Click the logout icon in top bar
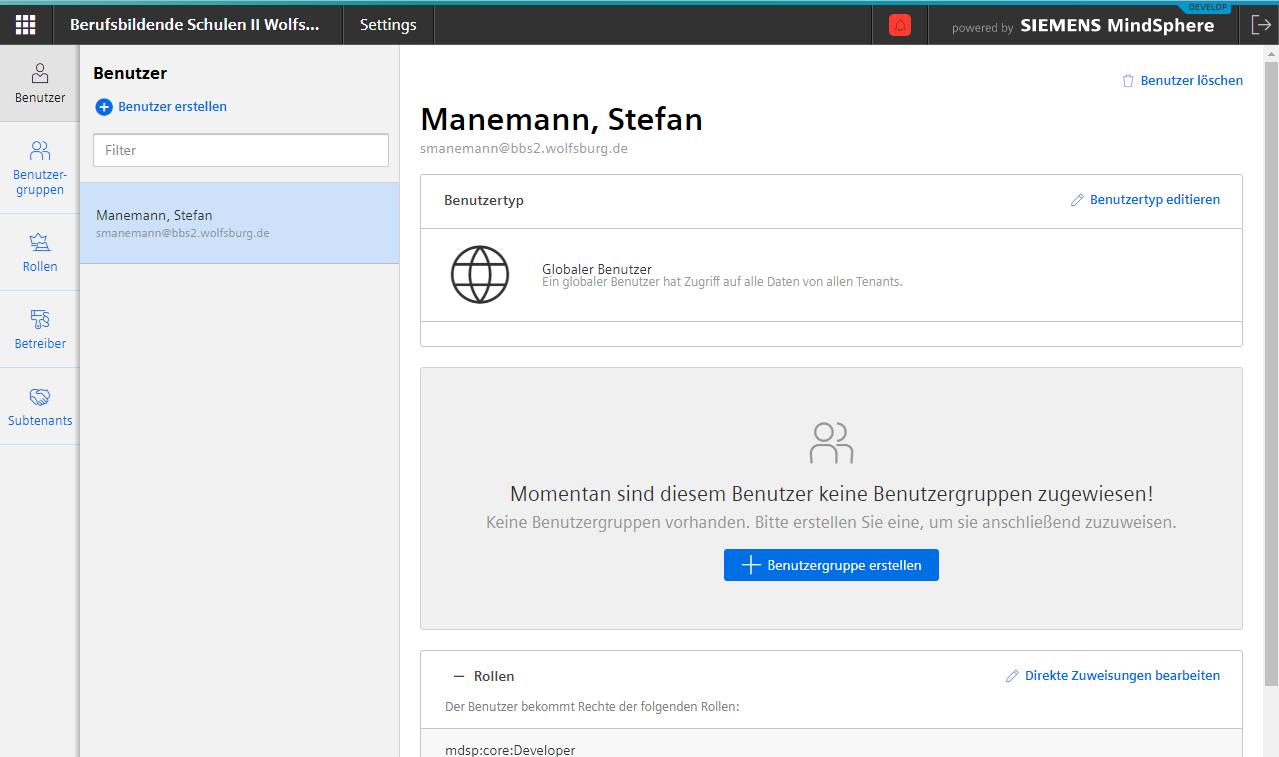1279x757 pixels. (x=1260, y=26)
